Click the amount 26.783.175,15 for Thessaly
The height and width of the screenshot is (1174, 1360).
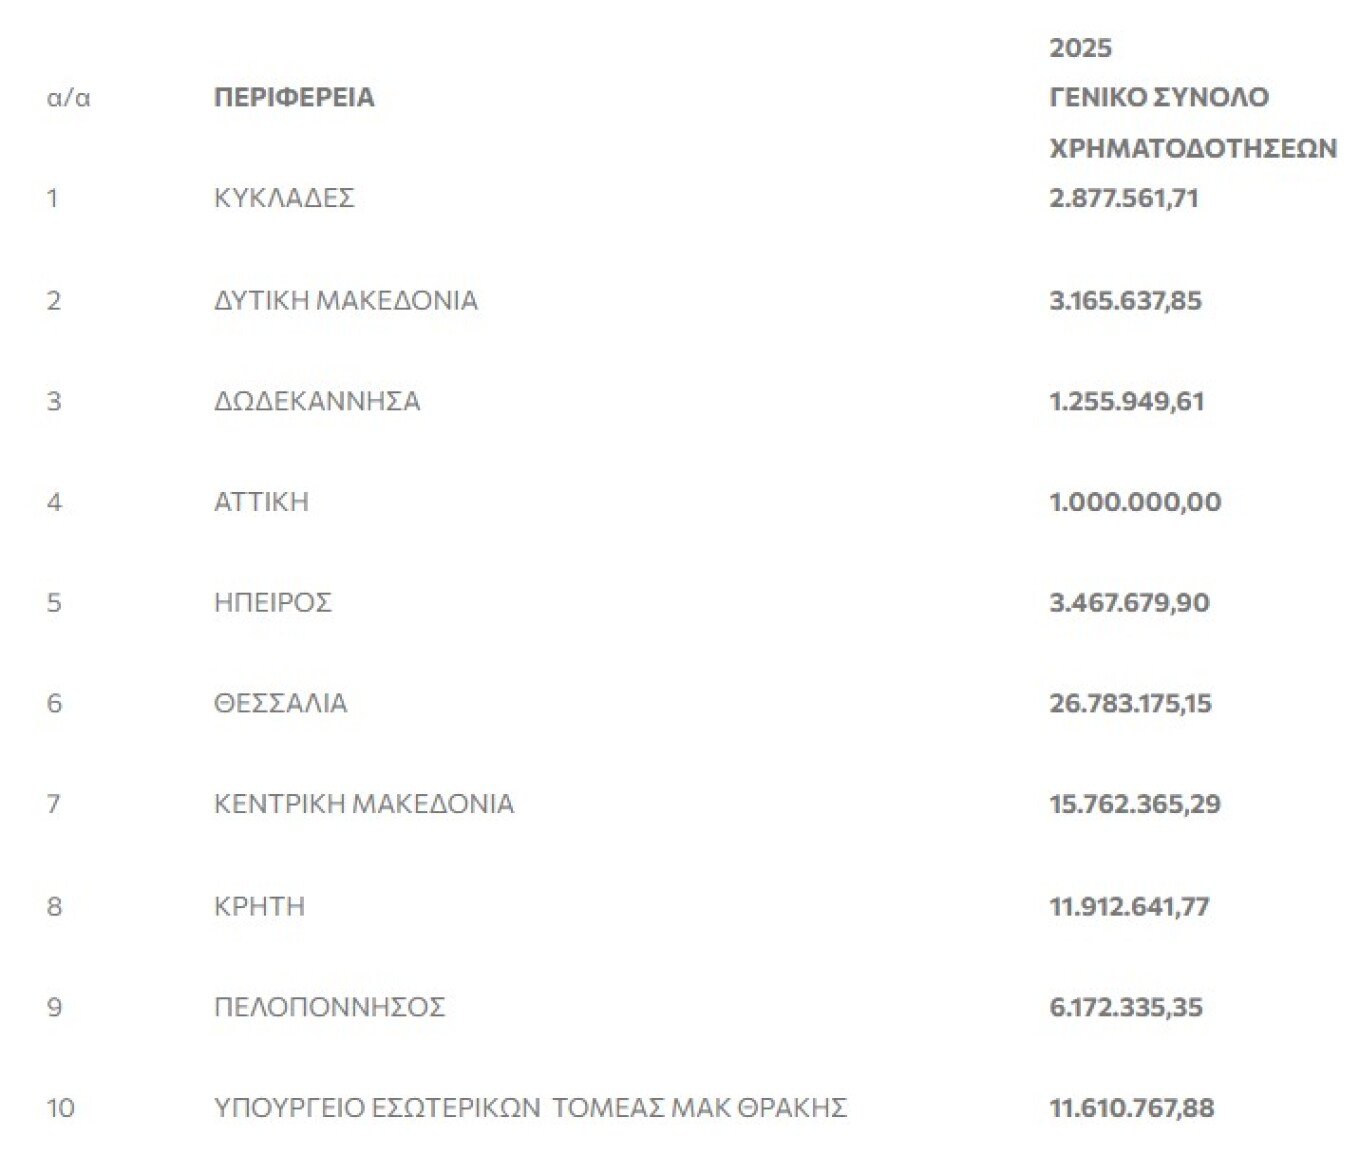click(x=1130, y=704)
